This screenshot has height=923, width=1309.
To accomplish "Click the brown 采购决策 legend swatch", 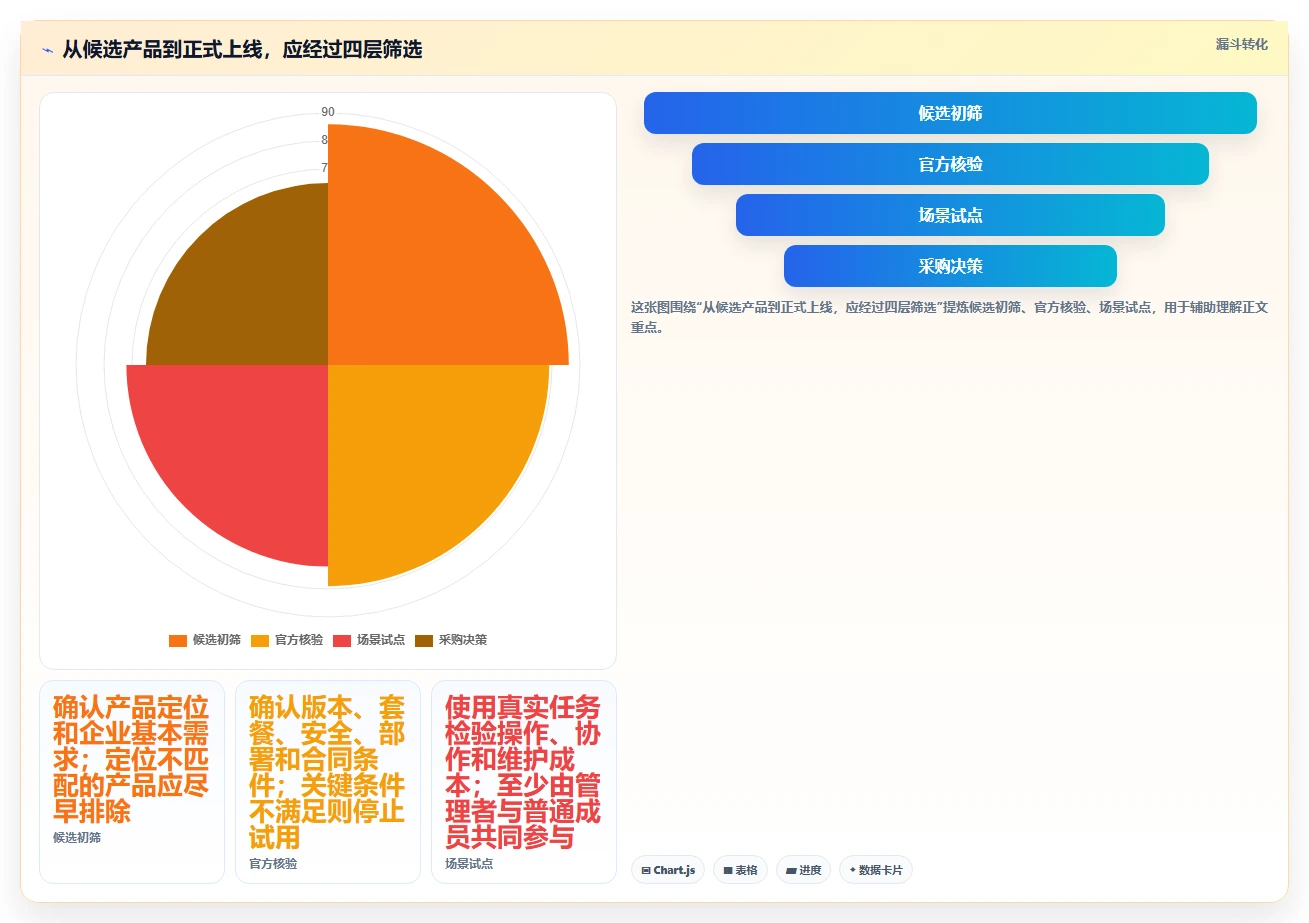I will 424,640.
